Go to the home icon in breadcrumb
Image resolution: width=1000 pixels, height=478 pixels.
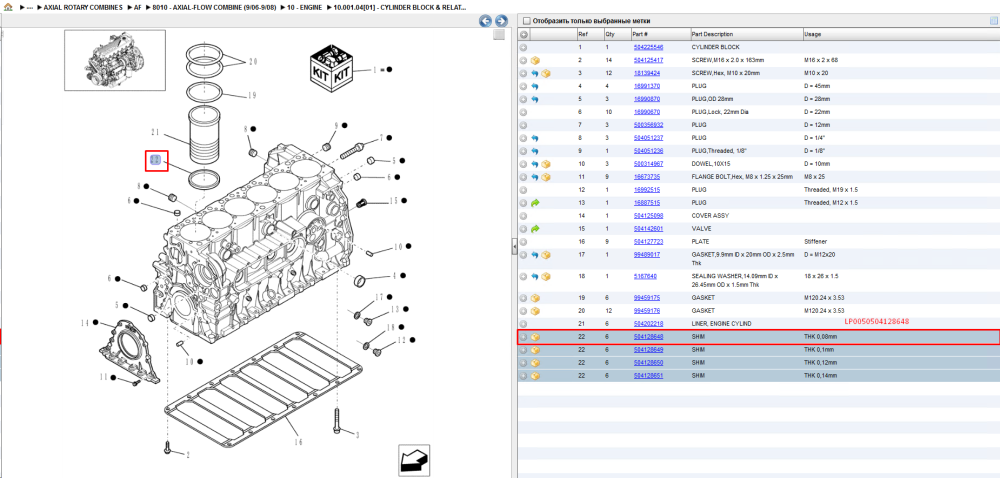coord(8,8)
